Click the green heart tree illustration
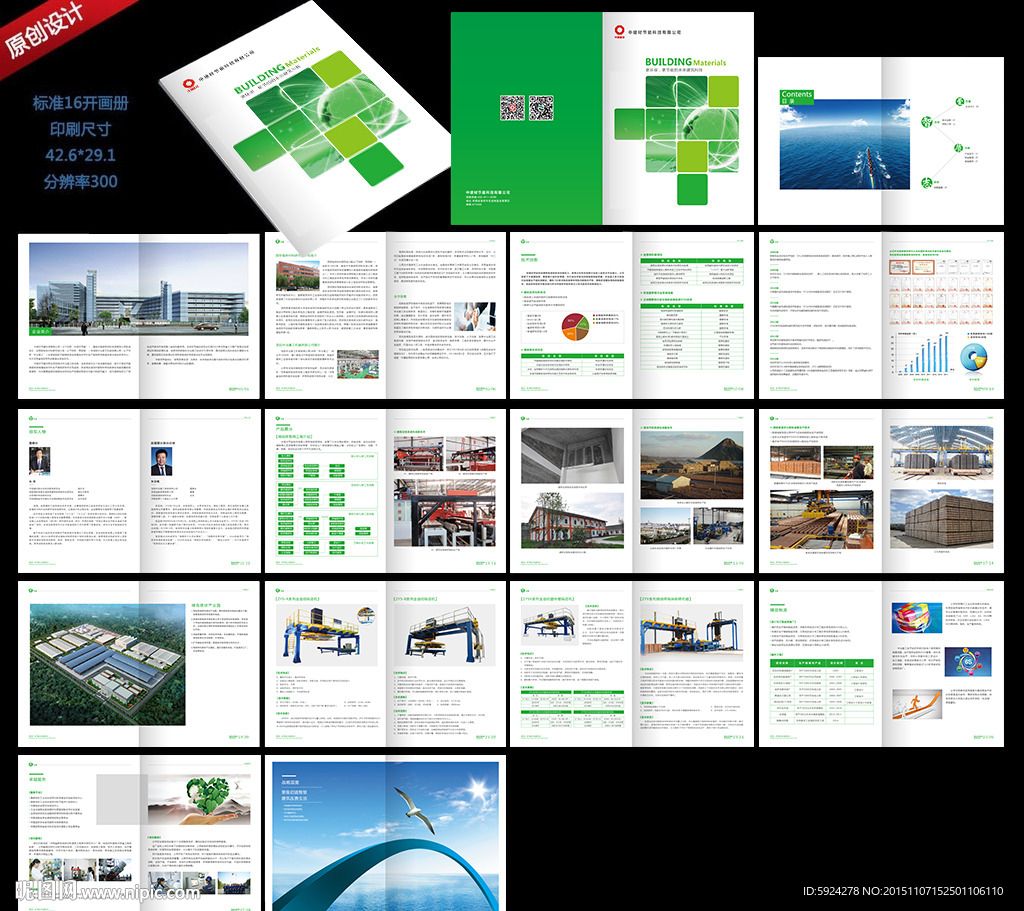Viewport: 1024px width, 911px height. tap(208, 796)
